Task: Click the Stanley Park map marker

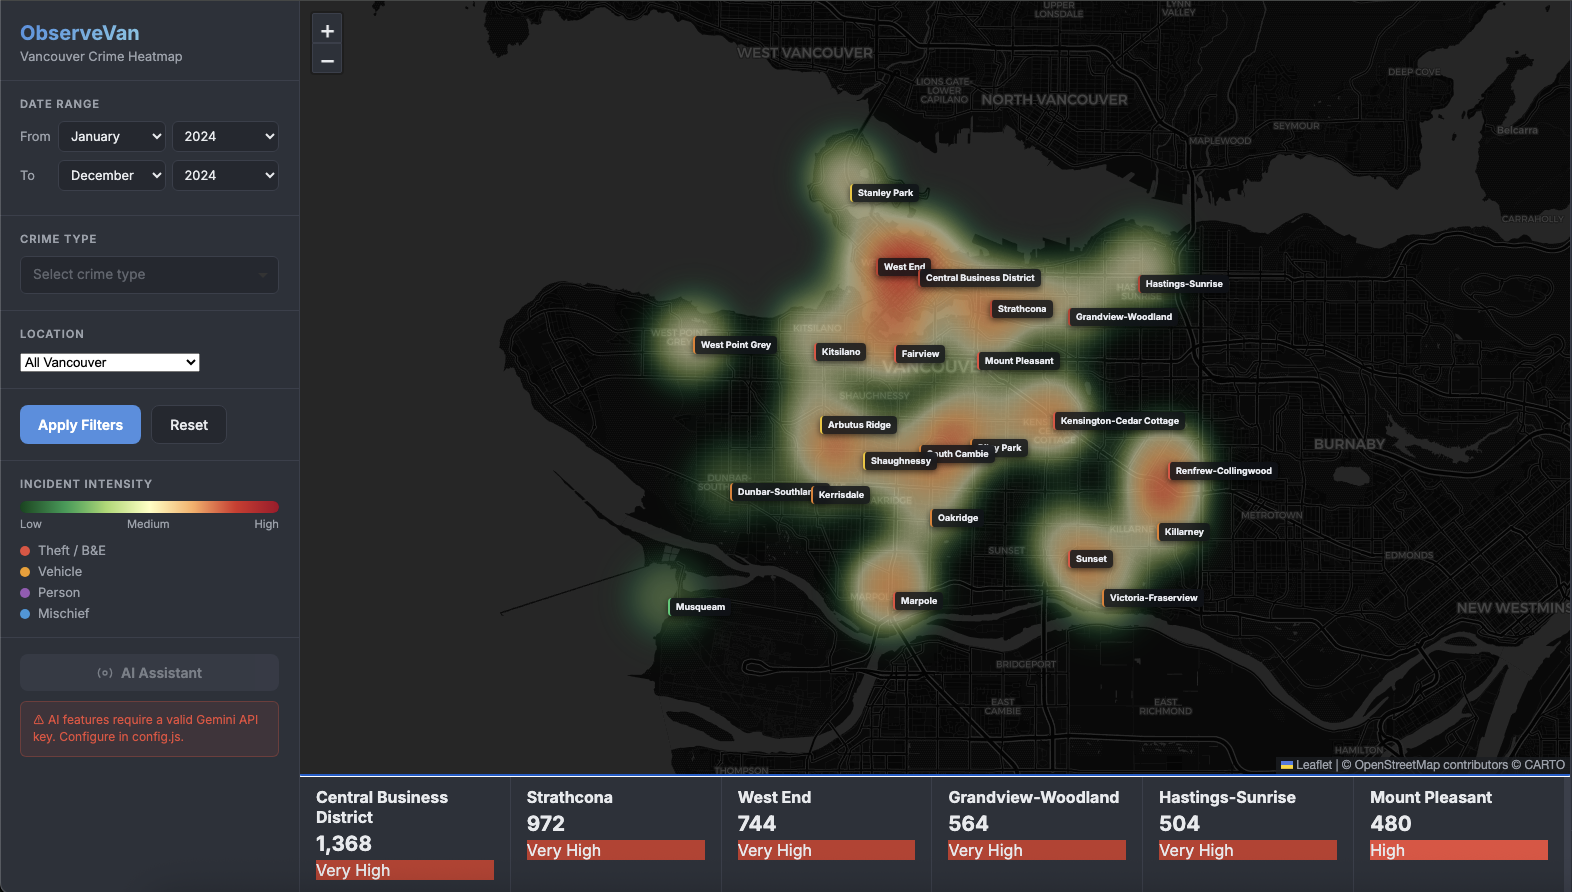Action: (885, 193)
